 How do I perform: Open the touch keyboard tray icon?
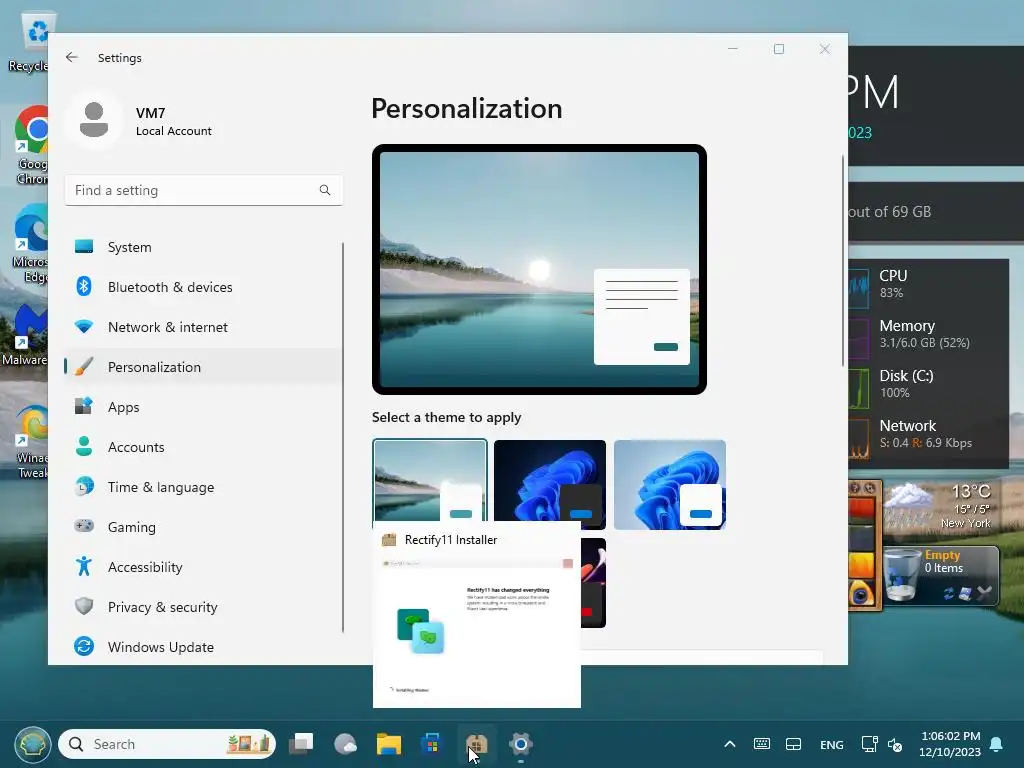[x=761, y=744]
